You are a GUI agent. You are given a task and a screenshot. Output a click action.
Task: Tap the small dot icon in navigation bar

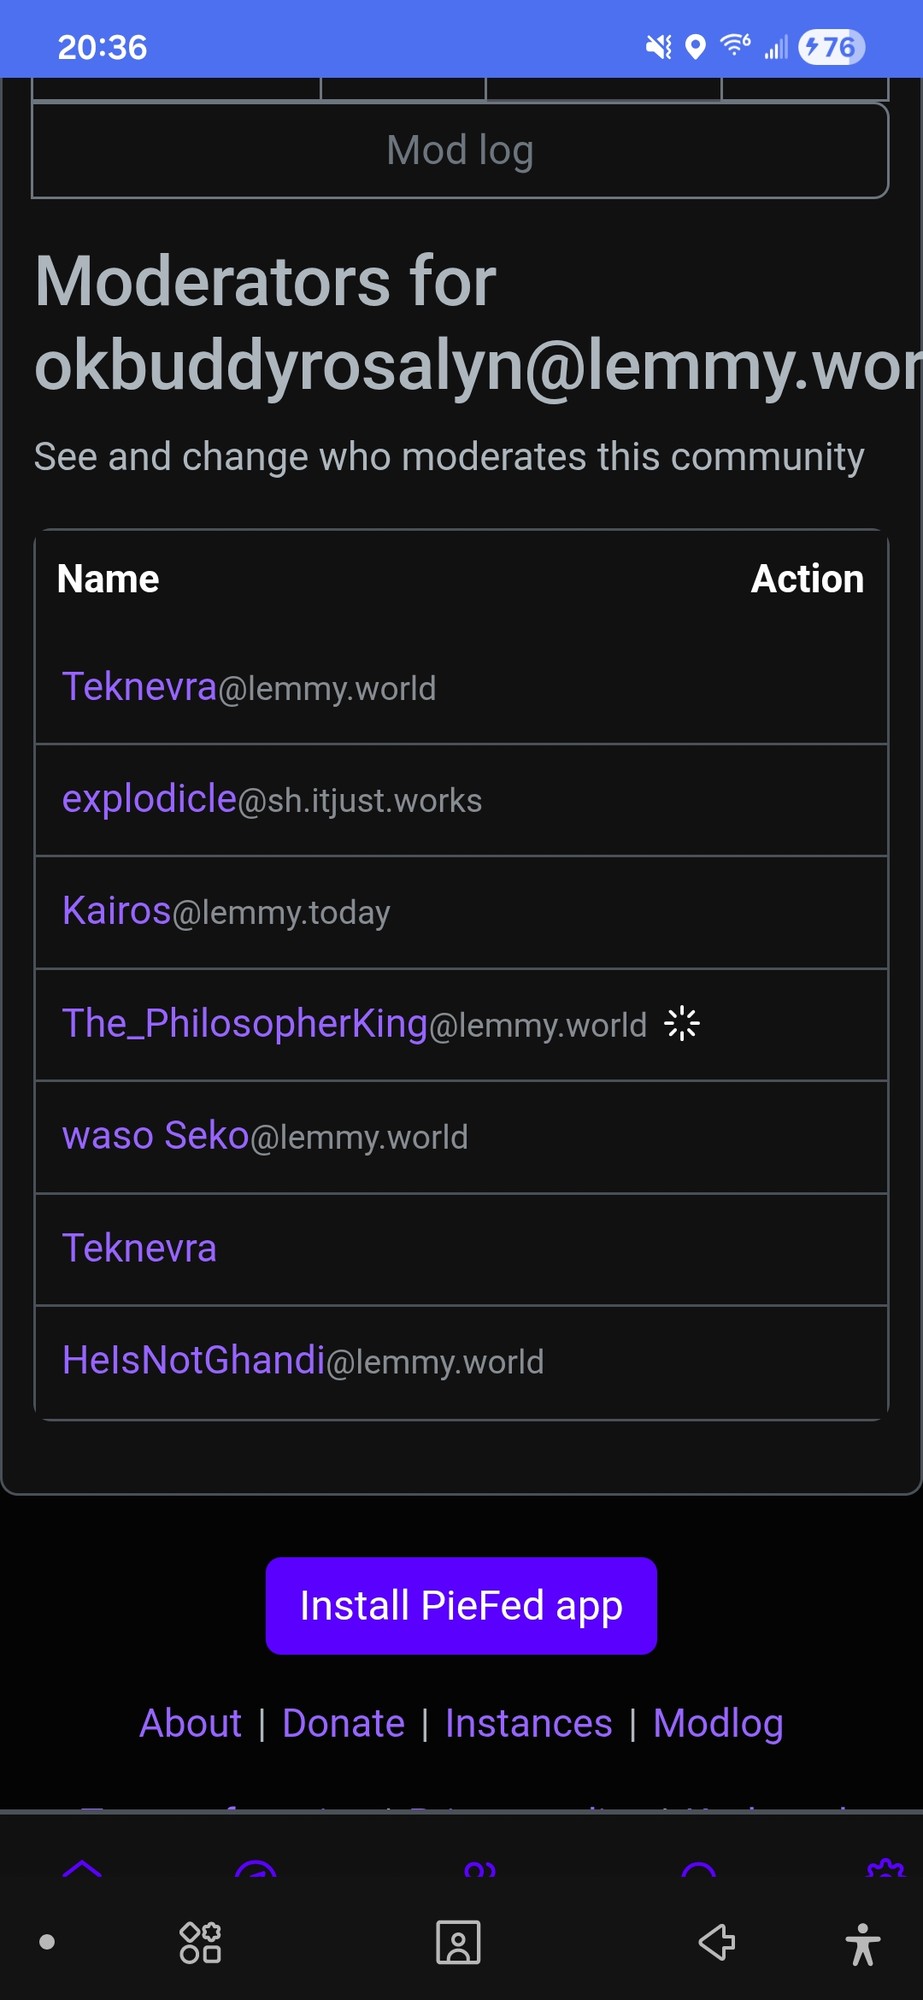click(47, 1942)
